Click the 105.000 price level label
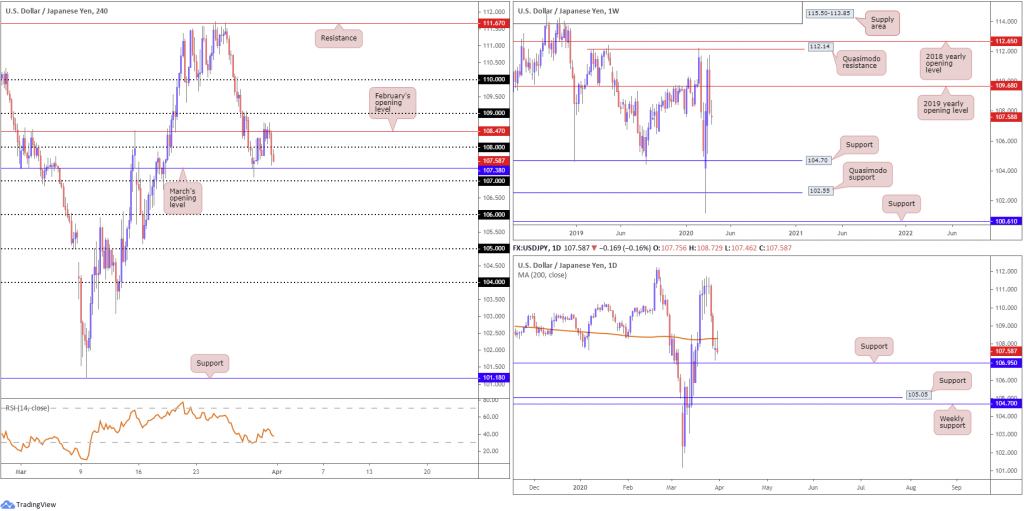This screenshot has height=511, width=1024. tap(492, 248)
